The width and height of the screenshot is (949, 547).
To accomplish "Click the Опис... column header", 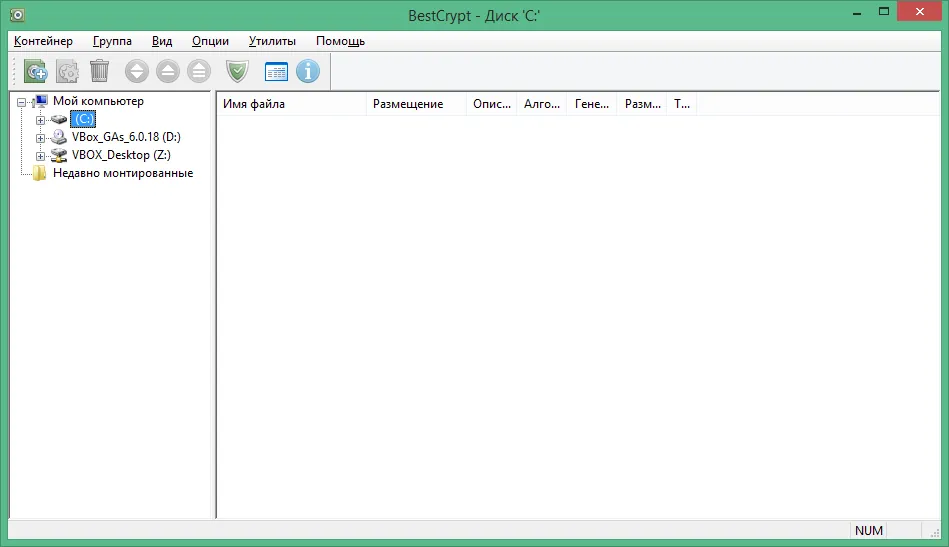I will pos(491,104).
